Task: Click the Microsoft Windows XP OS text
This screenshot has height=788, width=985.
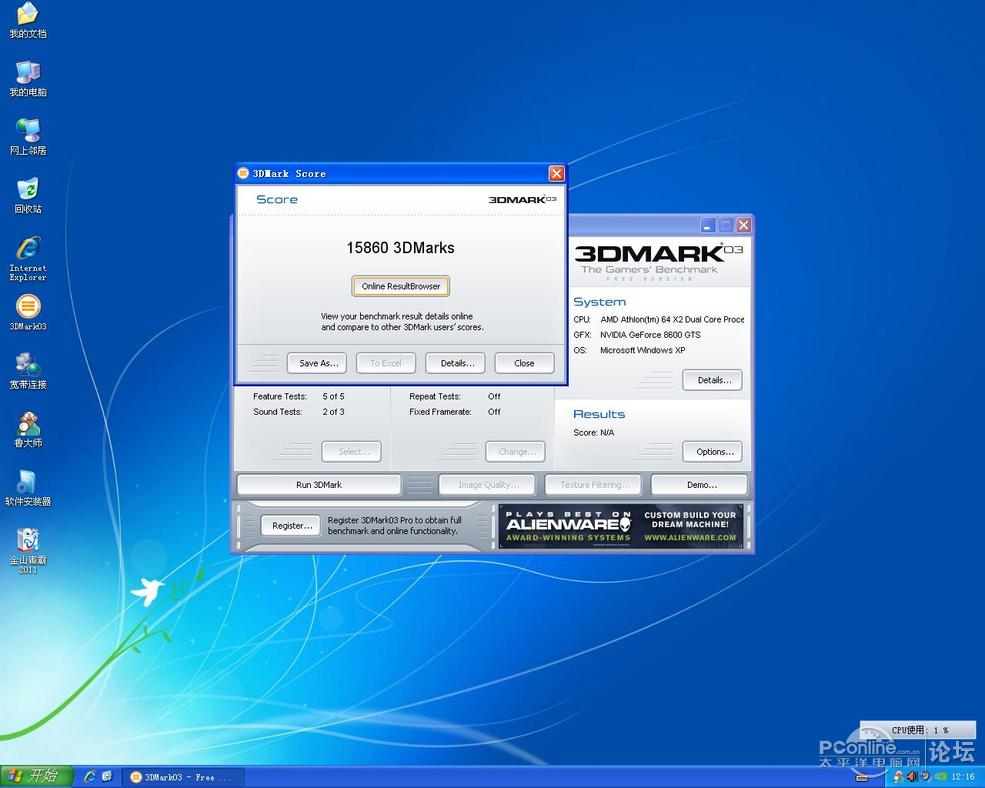Action: [642, 350]
